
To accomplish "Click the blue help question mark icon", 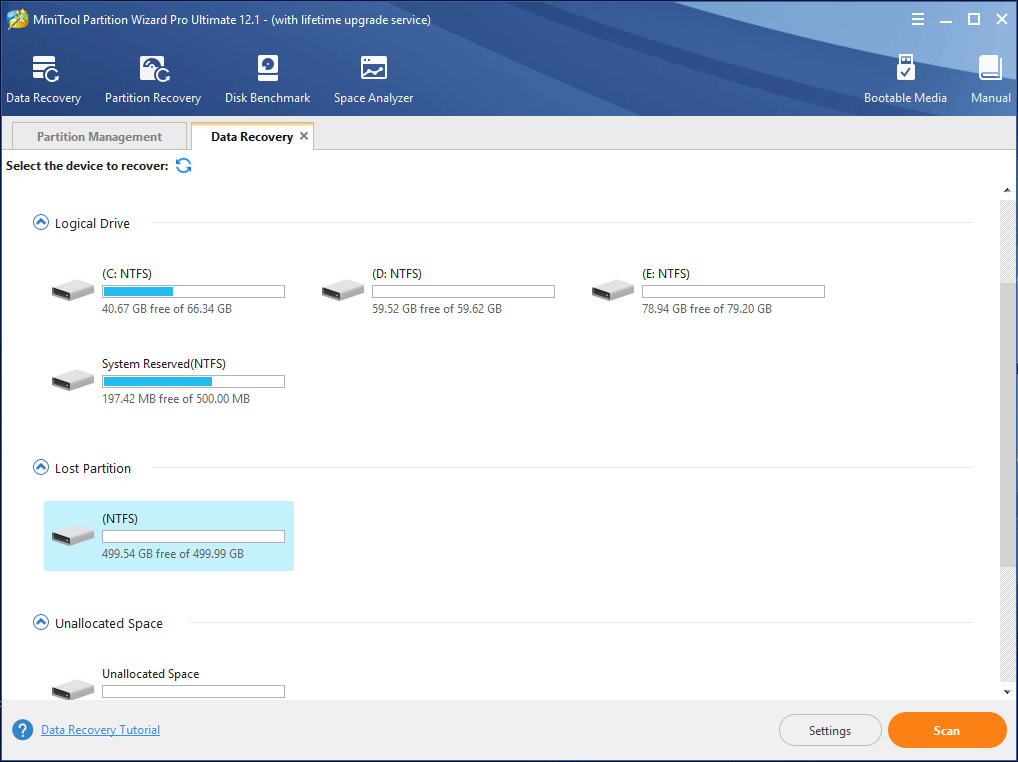I will coord(23,730).
